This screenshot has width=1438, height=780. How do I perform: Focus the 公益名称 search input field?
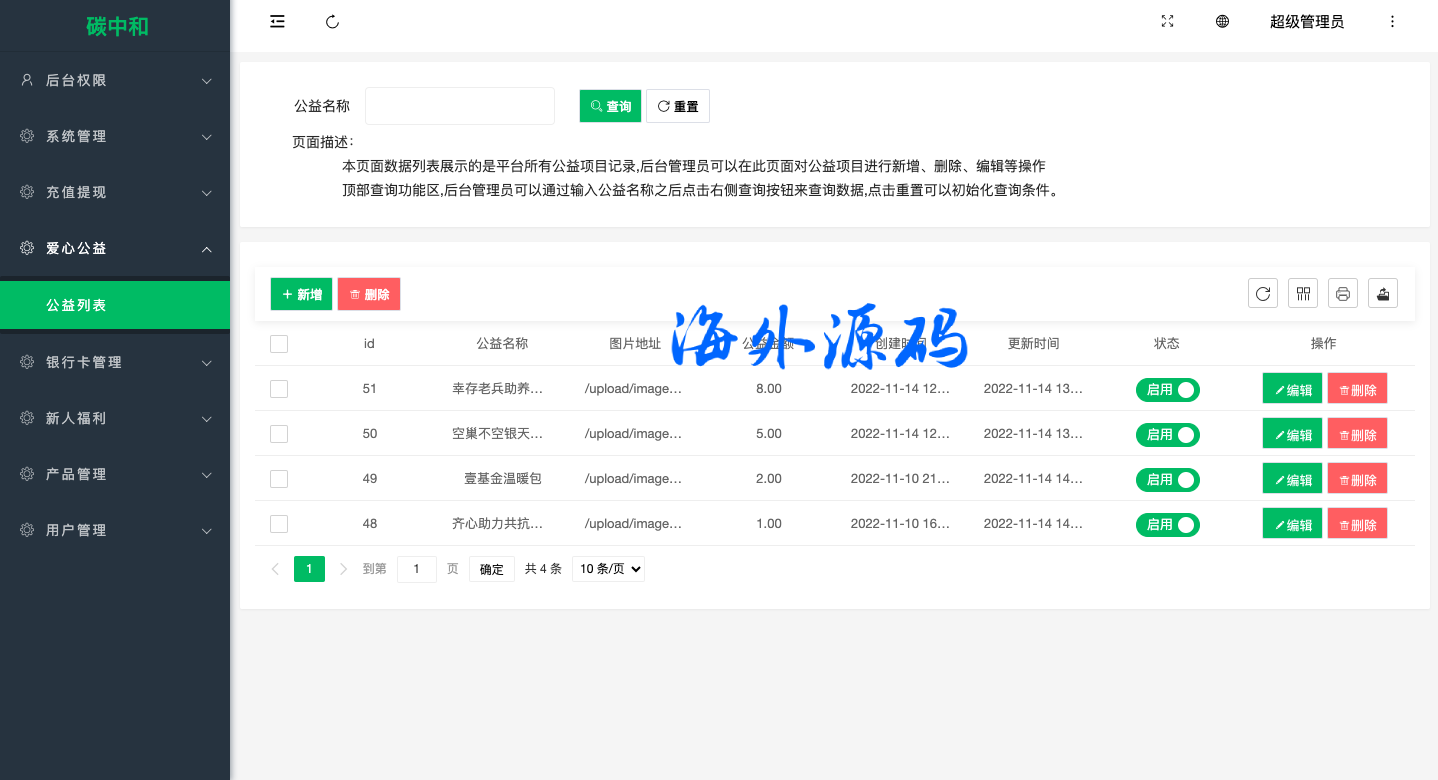(x=460, y=106)
